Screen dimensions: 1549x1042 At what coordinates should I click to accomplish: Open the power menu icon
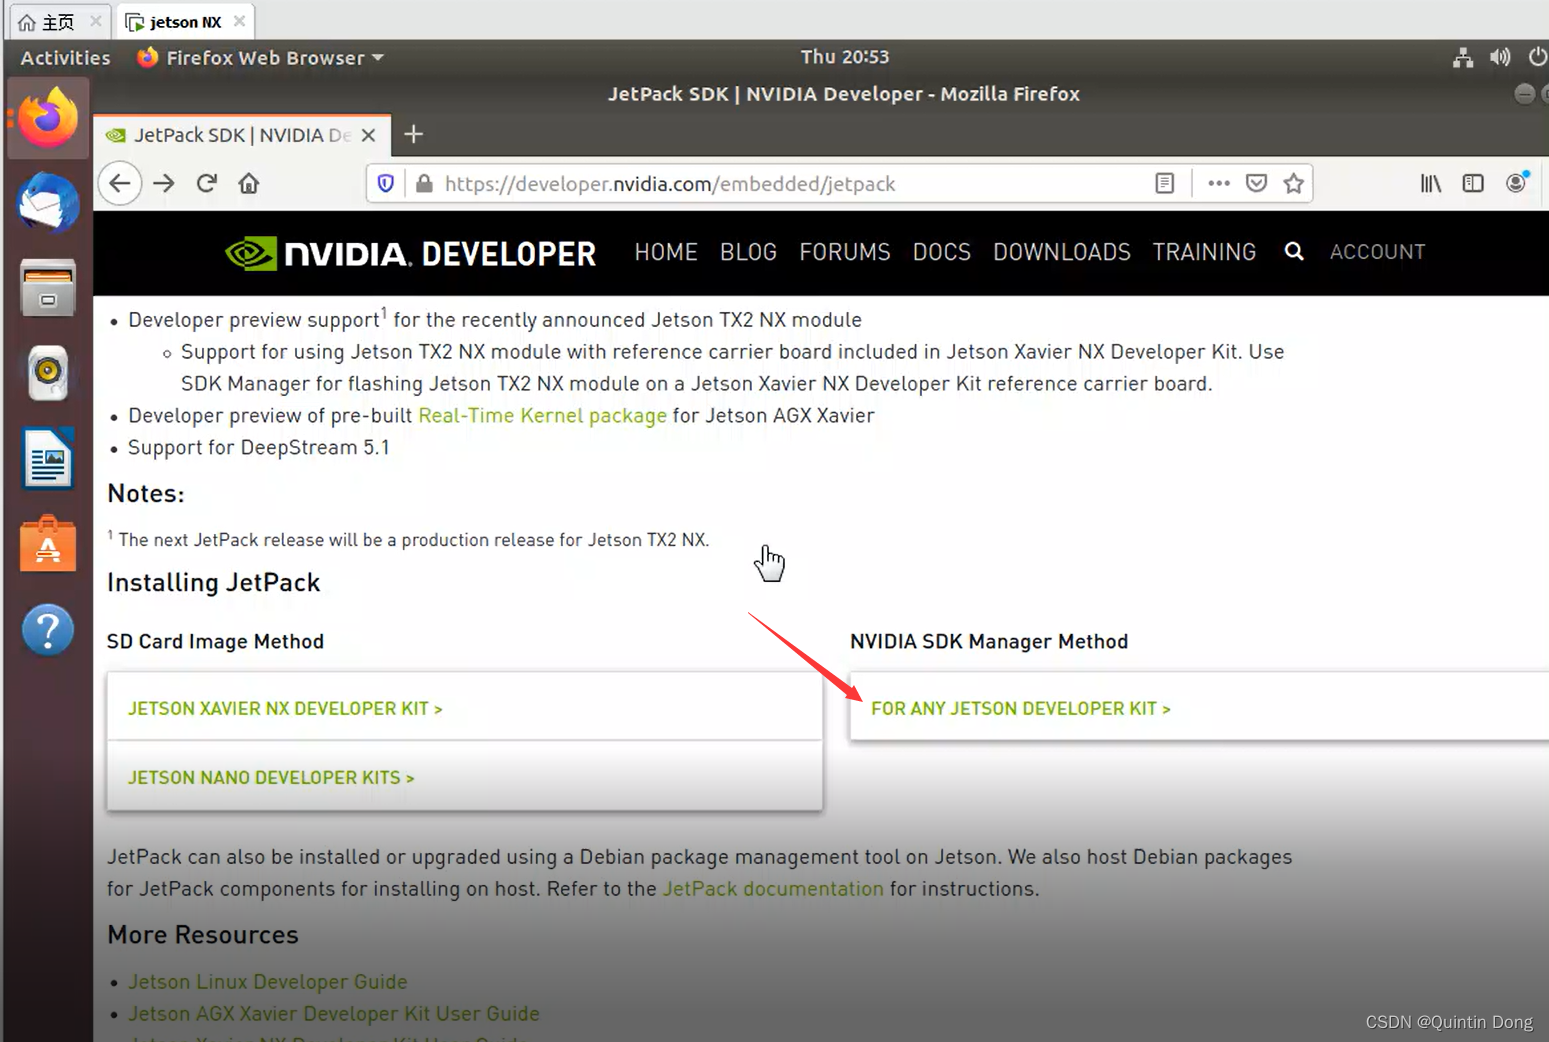(1537, 57)
